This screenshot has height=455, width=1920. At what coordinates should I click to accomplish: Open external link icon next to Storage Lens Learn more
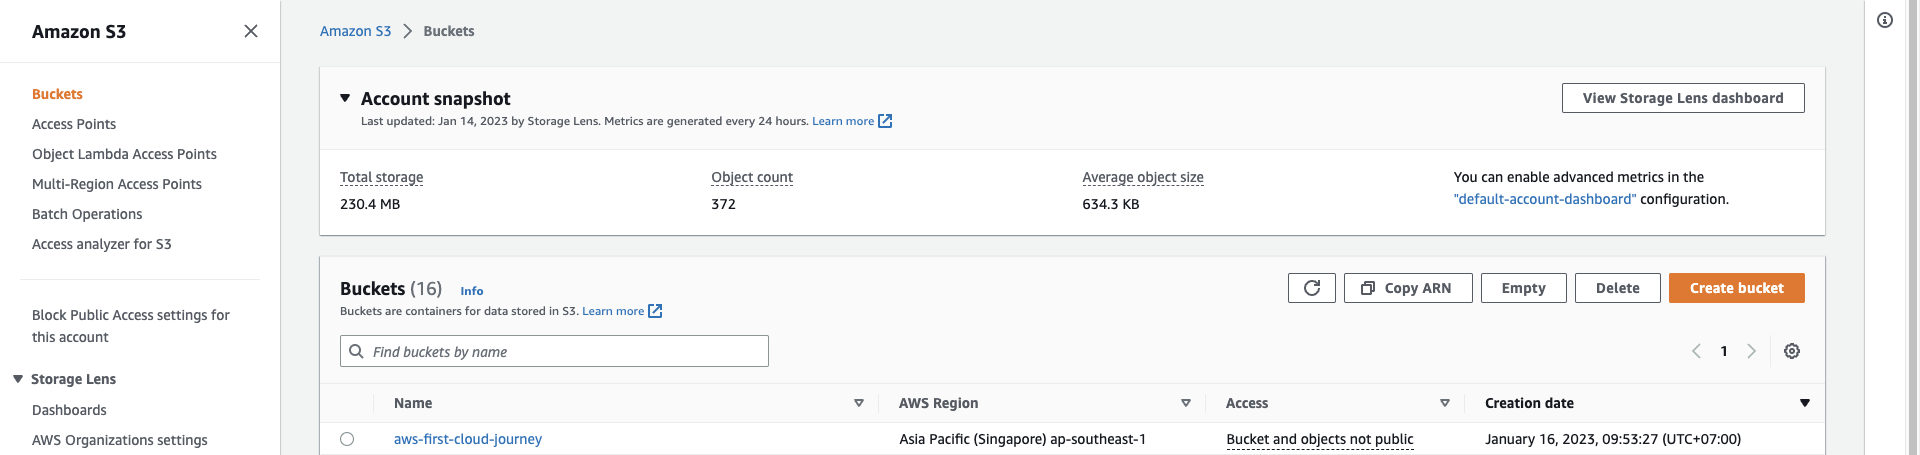pos(885,121)
